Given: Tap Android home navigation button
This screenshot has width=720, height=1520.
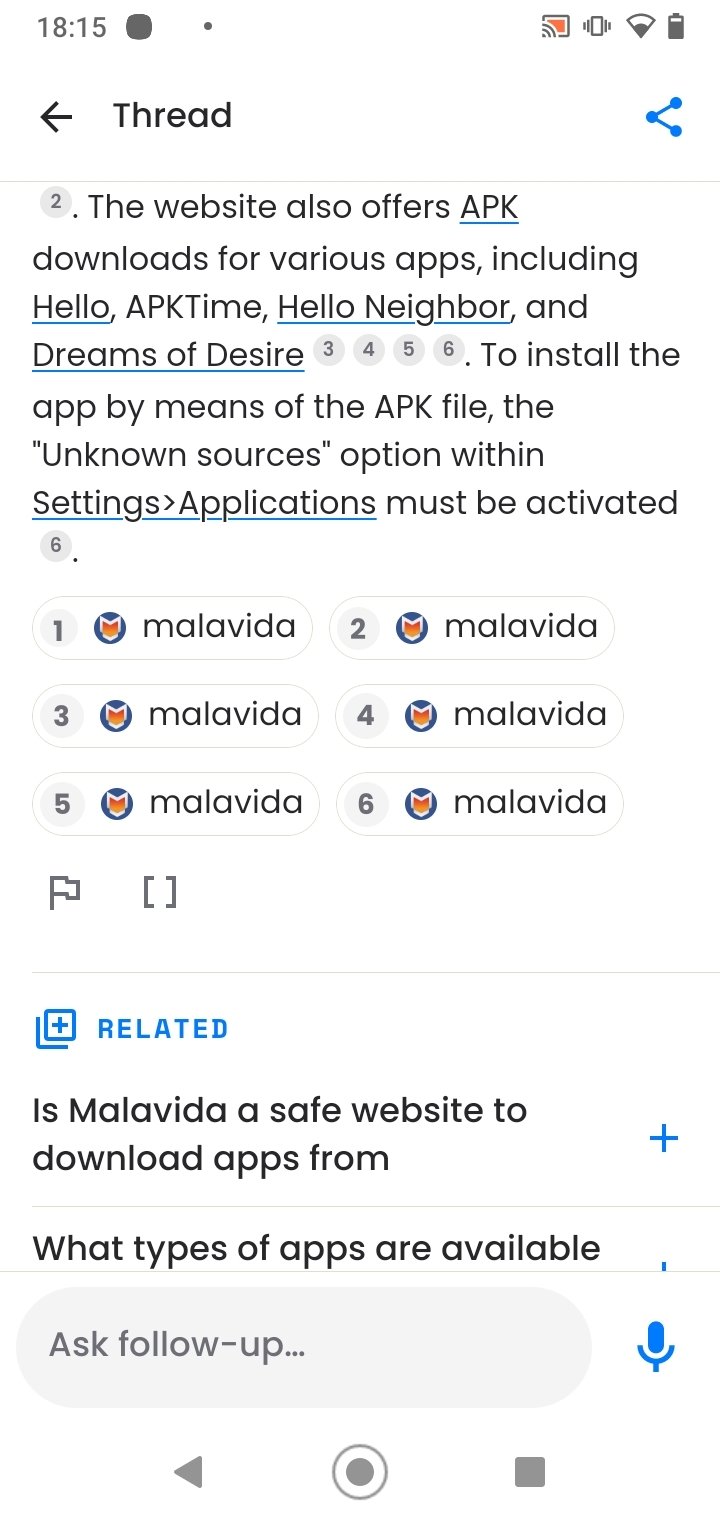Looking at the screenshot, I should [359, 1471].
